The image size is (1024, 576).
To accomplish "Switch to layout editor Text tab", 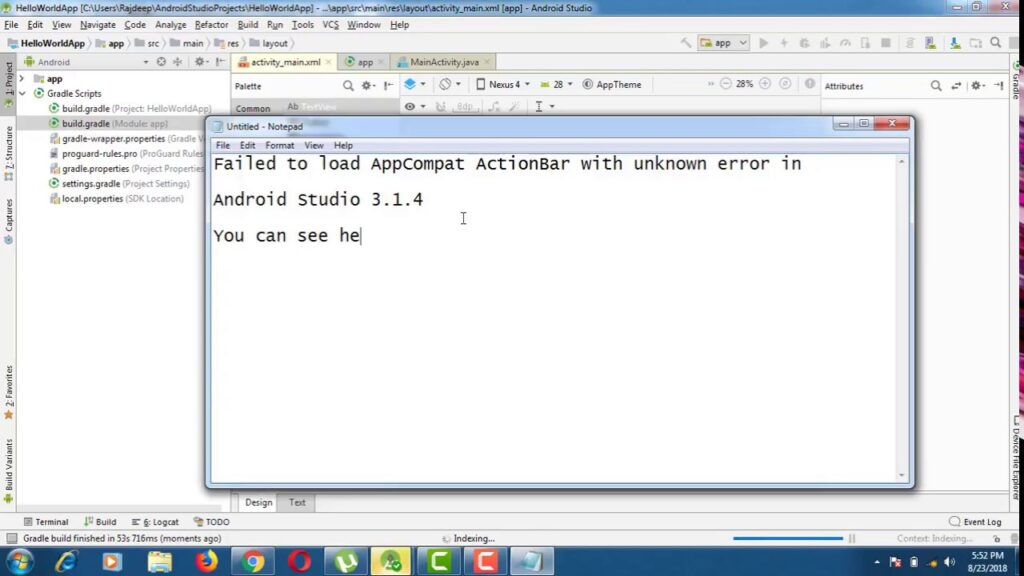I will pyautogui.click(x=297, y=502).
